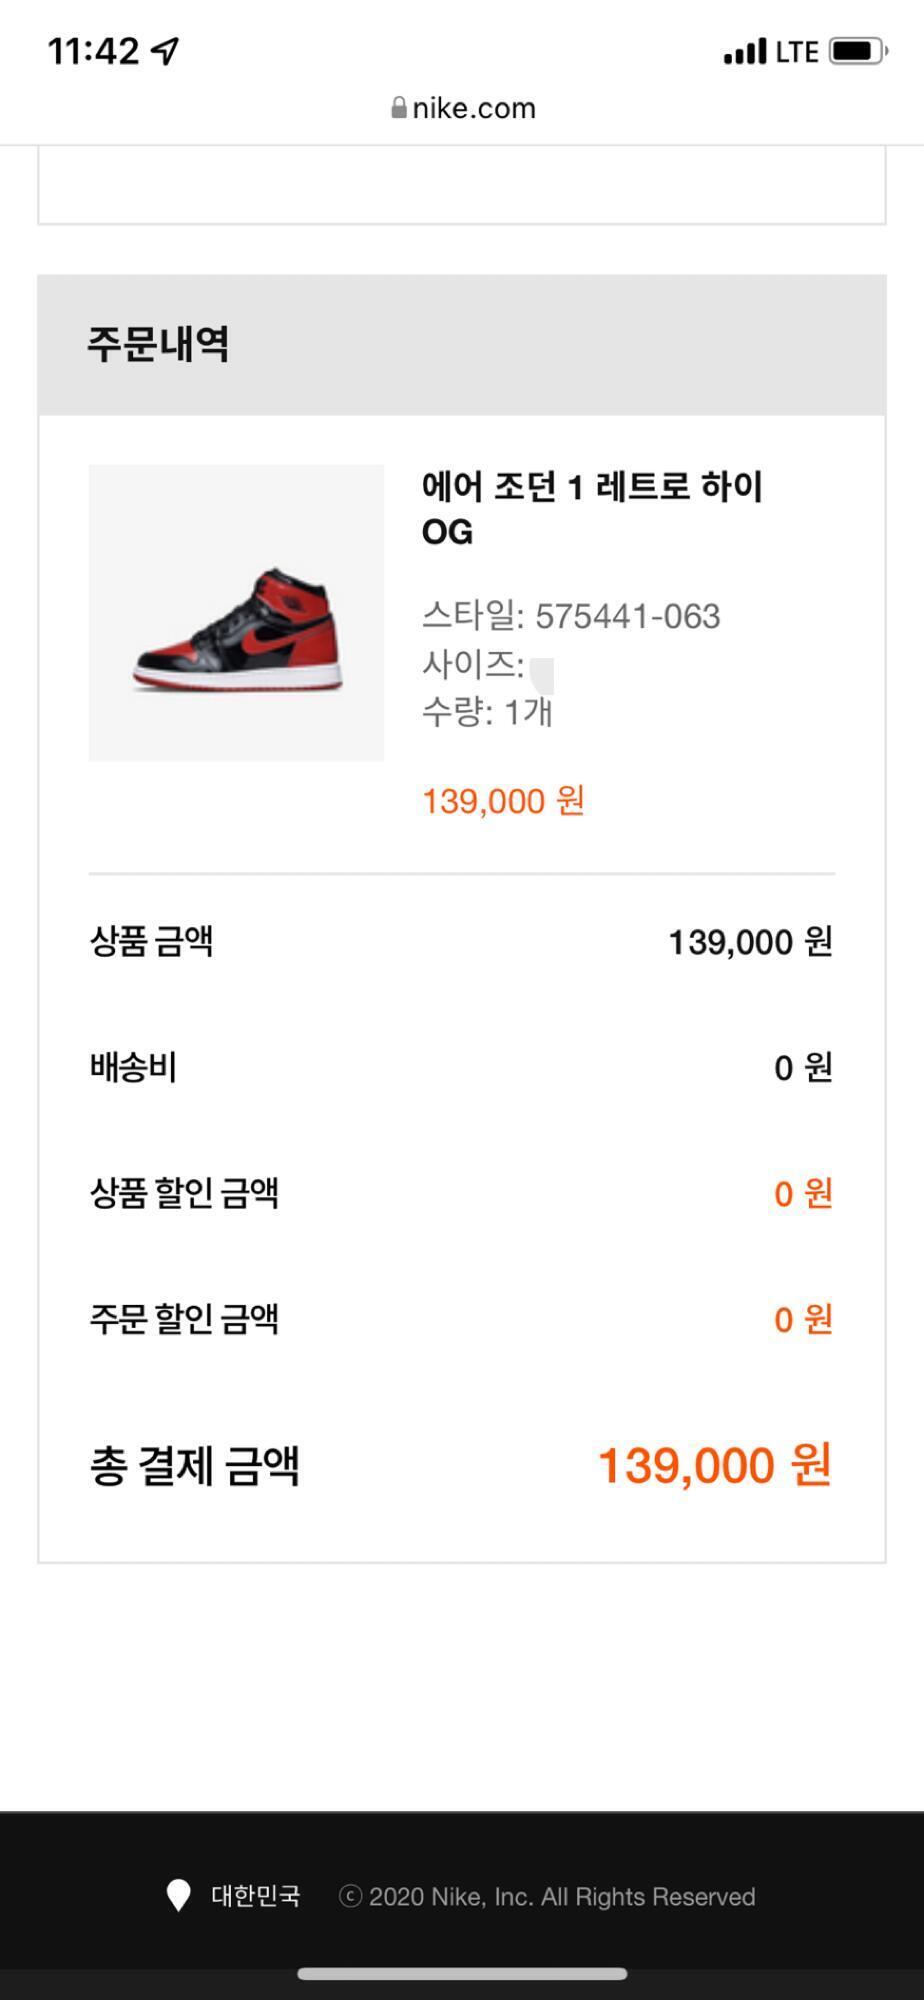924x2000 pixels.
Task: Tap the nike.com address bar
Action: pos(462,108)
